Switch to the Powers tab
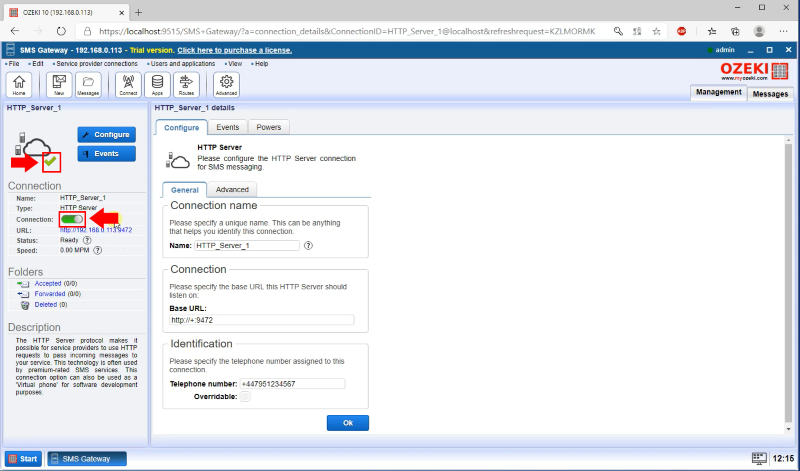Image resolution: width=800 pixels, height=471 pixels. pyautogui.click(x=269, y=127)
